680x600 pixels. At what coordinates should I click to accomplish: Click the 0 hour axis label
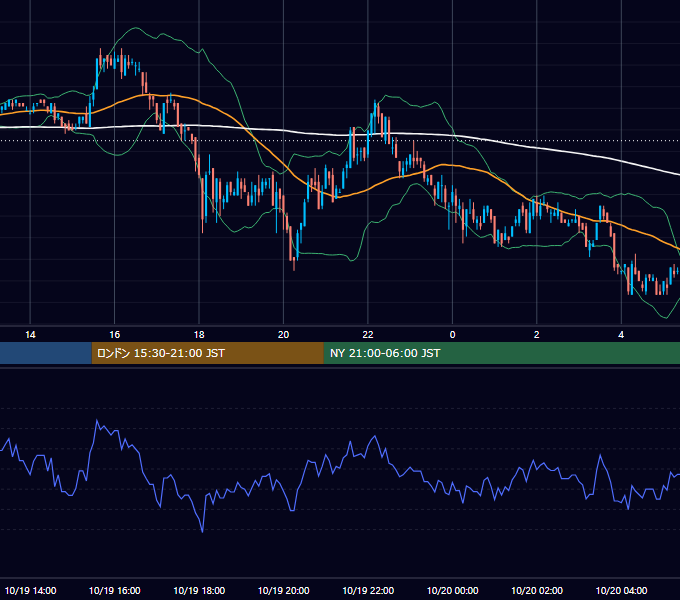pyautogui.click(x=452, y=335)
